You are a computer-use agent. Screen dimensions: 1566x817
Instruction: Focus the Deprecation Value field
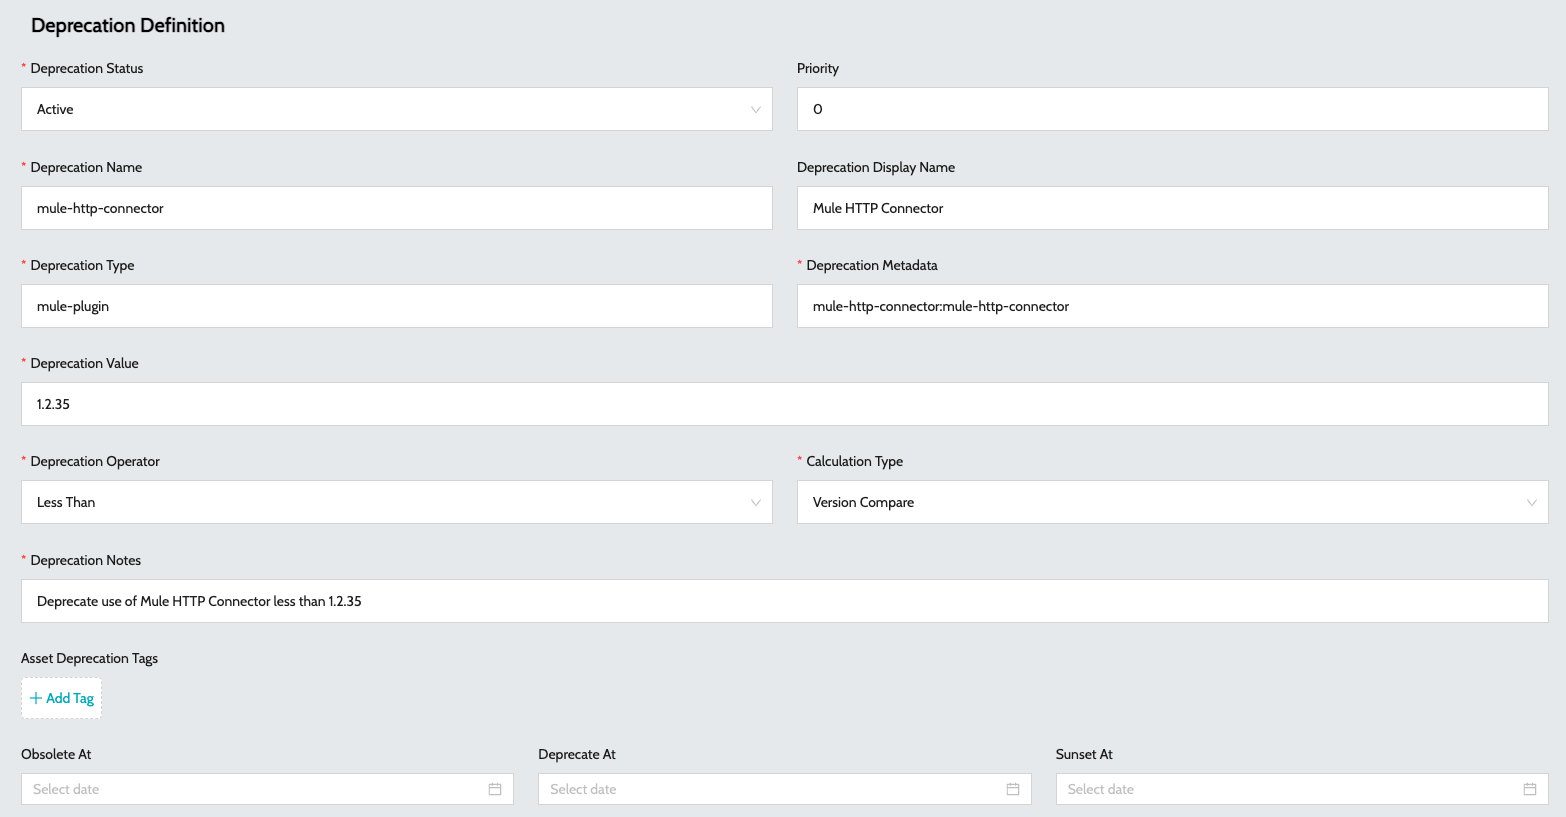(x=785, y=404)
